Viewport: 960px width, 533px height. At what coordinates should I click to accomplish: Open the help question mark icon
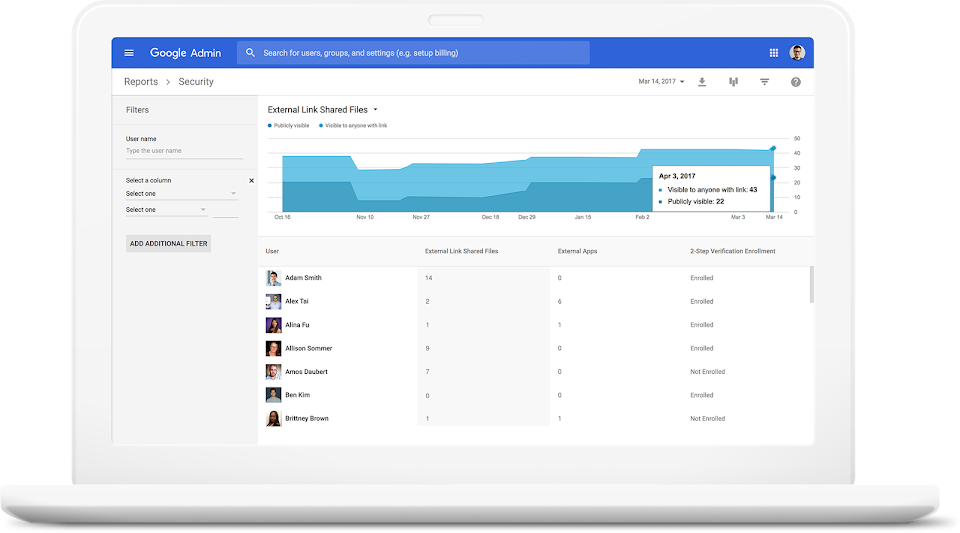(796, 82)
